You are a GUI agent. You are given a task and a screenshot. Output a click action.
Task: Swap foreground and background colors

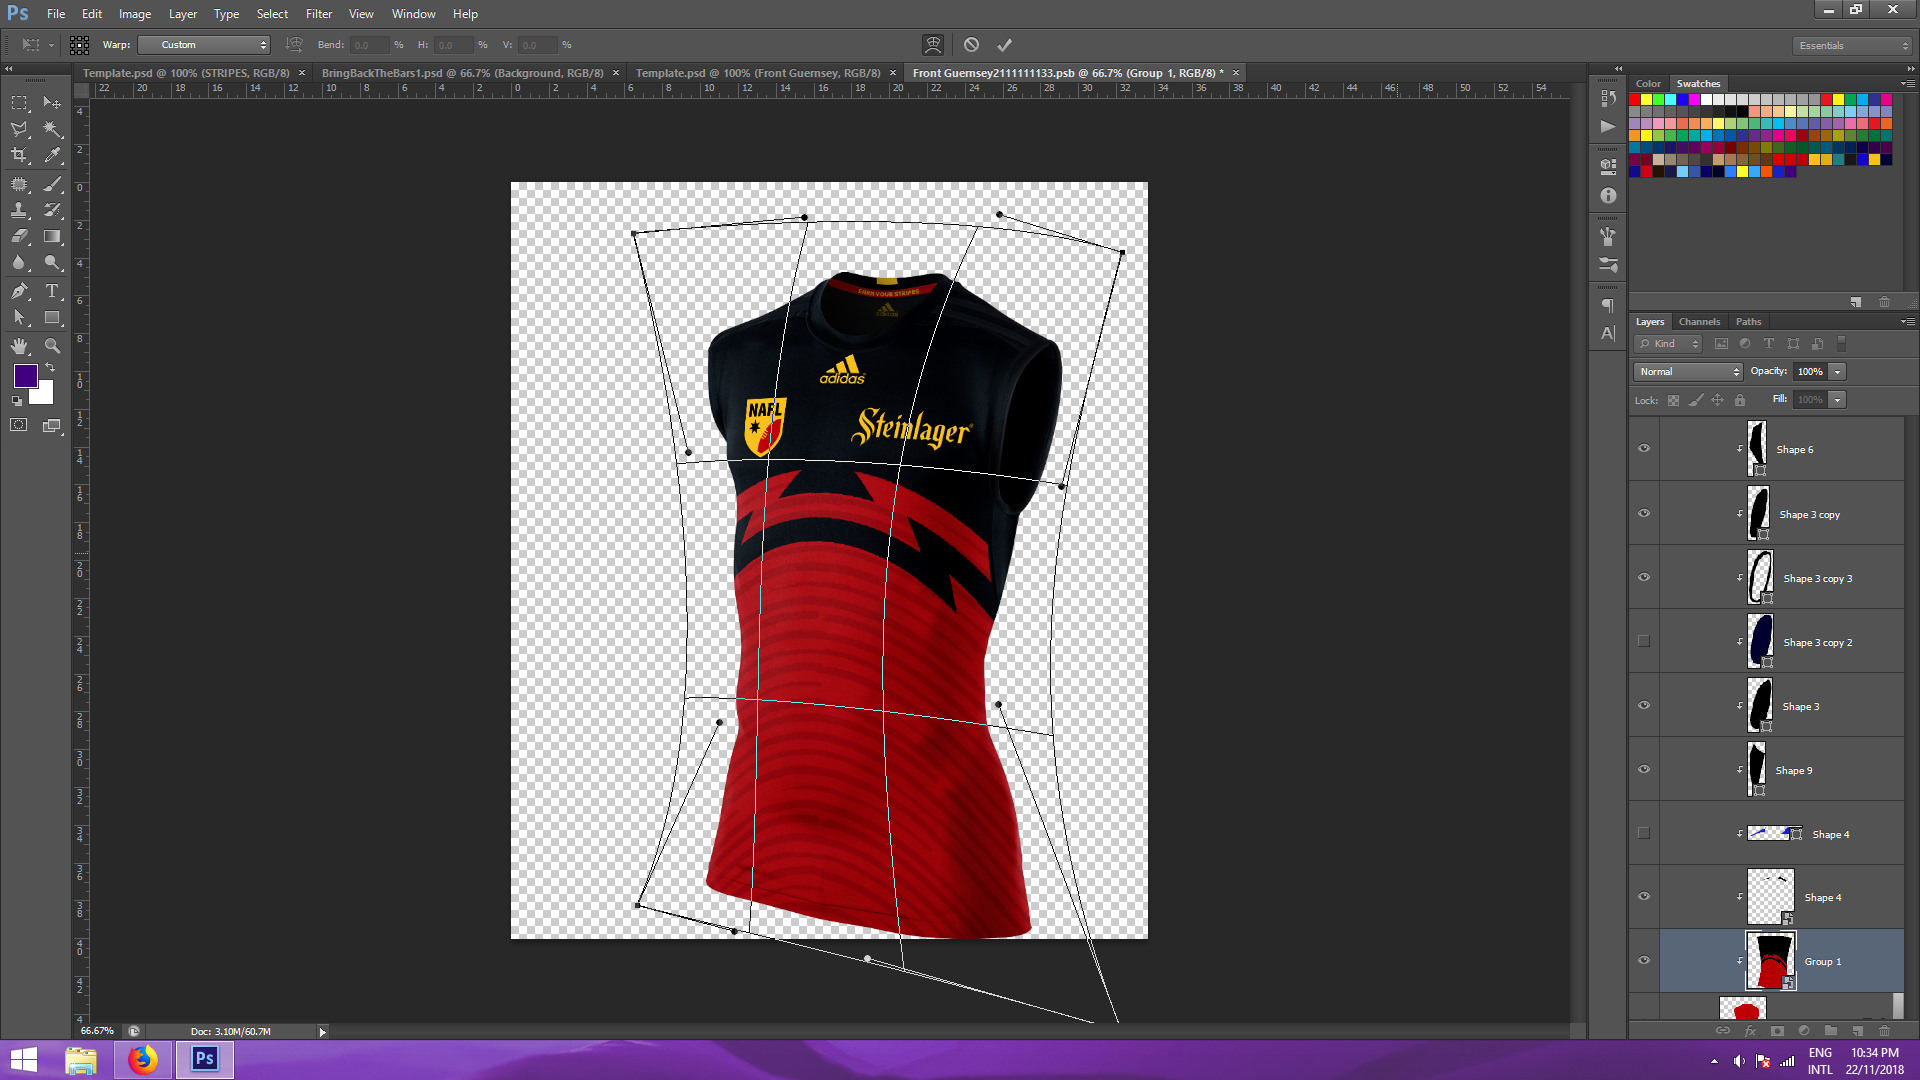coord(50,368)
